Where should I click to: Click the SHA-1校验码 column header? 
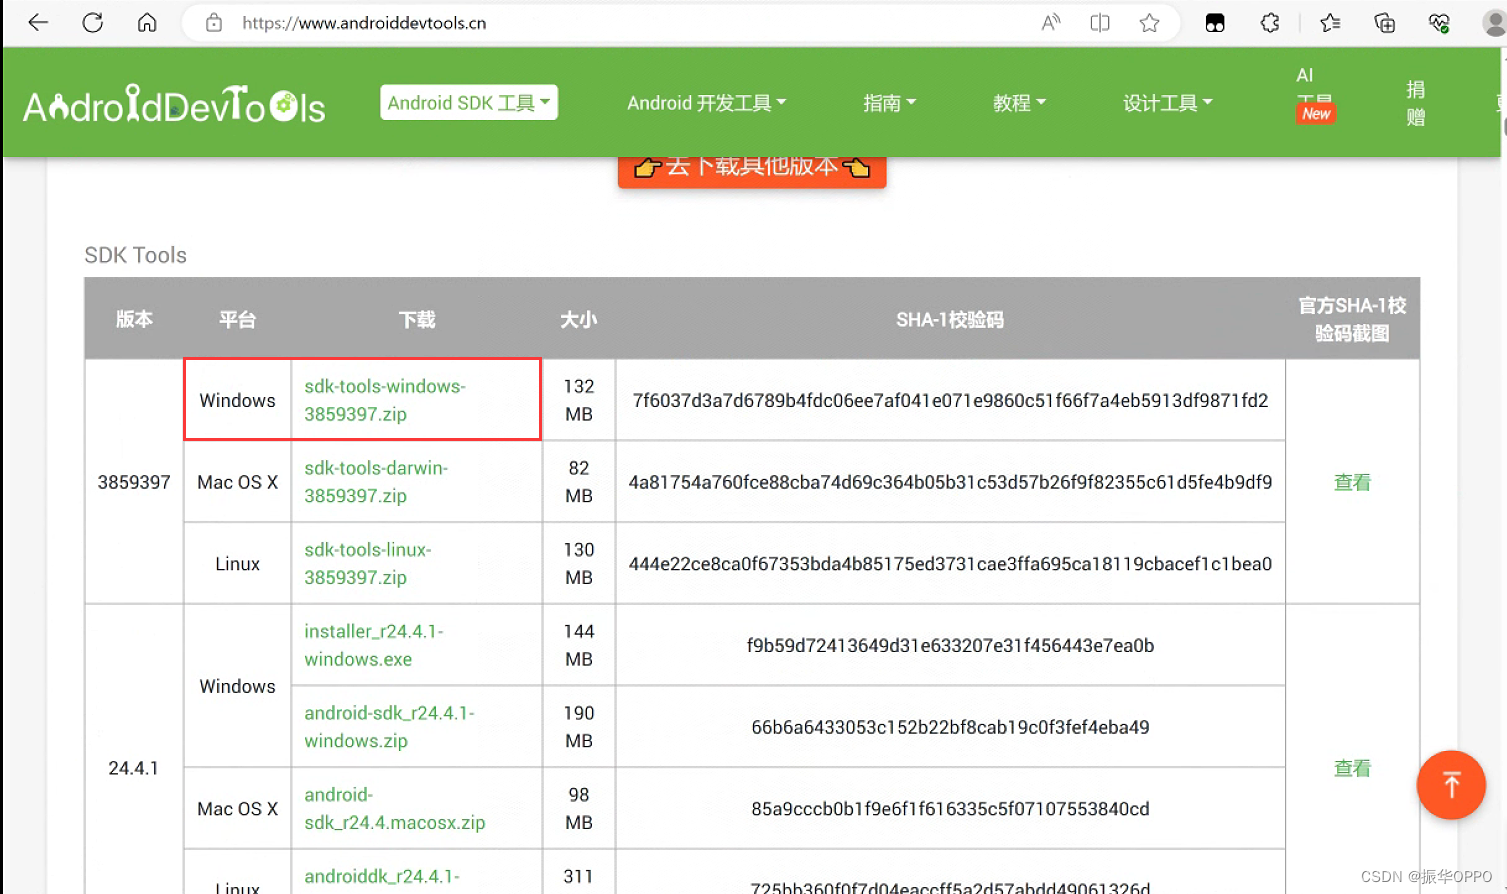tap(950, 319)
